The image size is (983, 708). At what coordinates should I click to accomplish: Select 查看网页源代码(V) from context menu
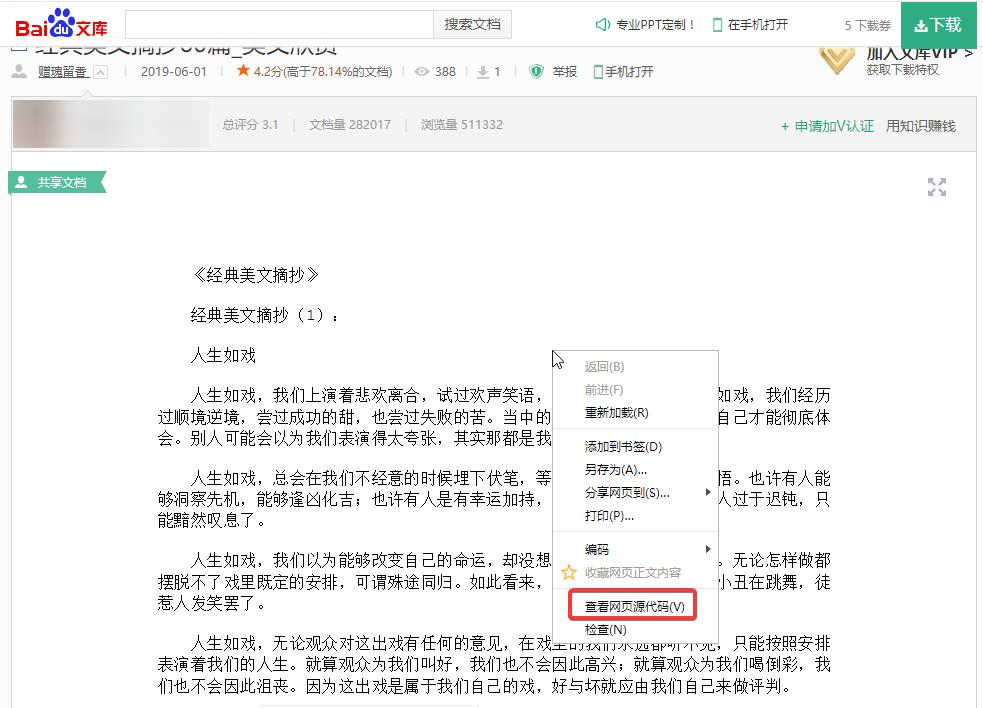point(634,606)
